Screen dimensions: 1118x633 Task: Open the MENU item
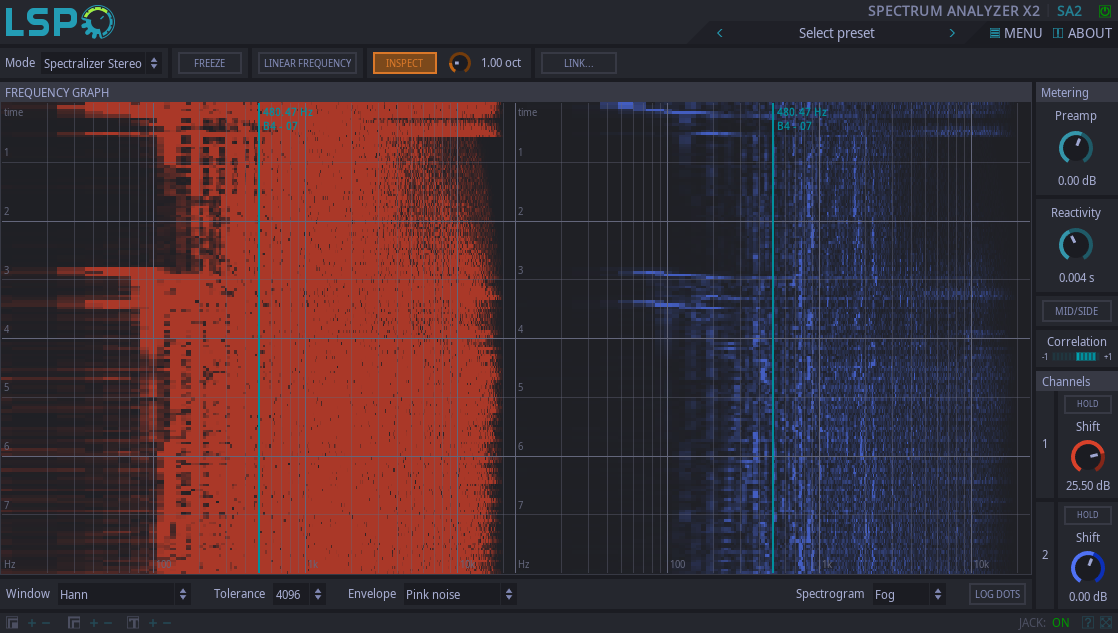click(x=1015, y=33)
